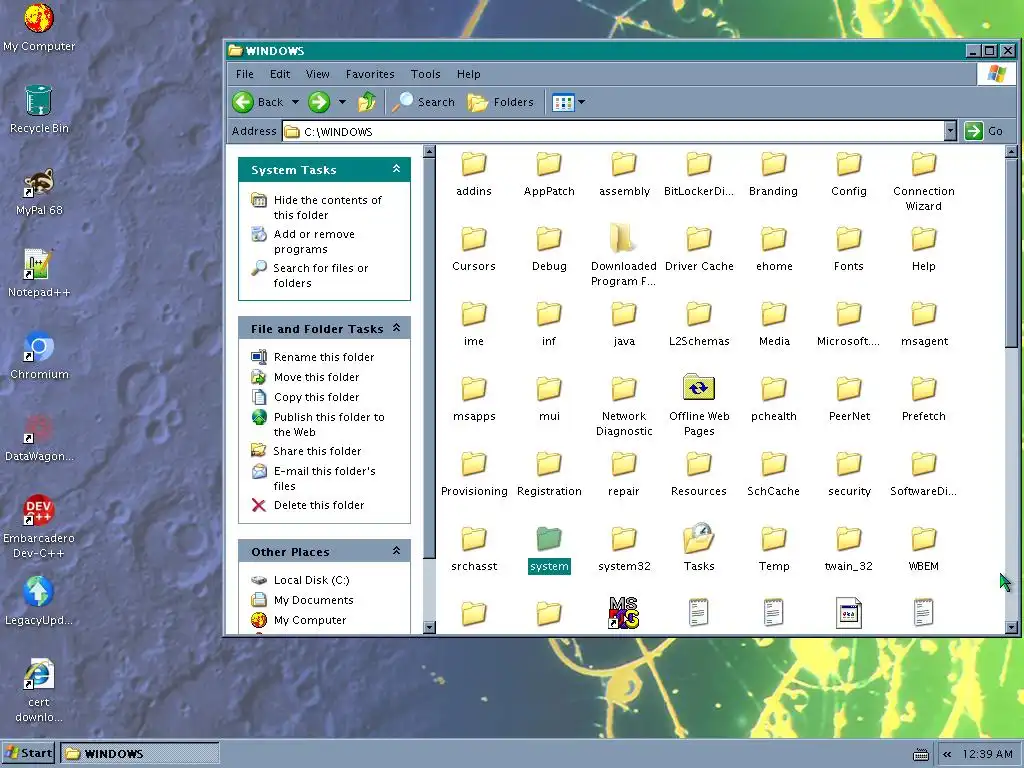Select the cert download shortcut

coord(39,691)
